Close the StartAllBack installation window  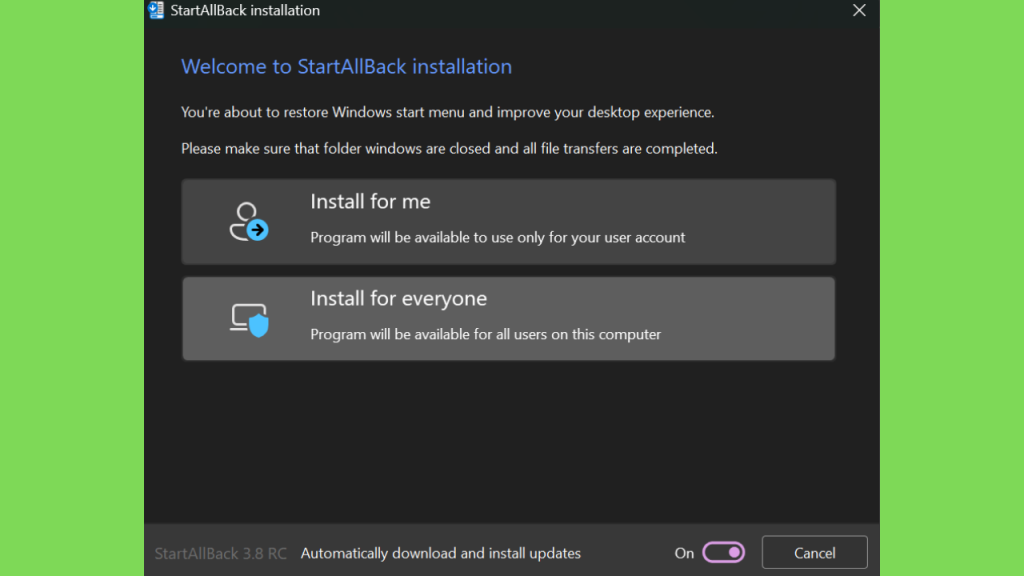(x=859, y=10)
